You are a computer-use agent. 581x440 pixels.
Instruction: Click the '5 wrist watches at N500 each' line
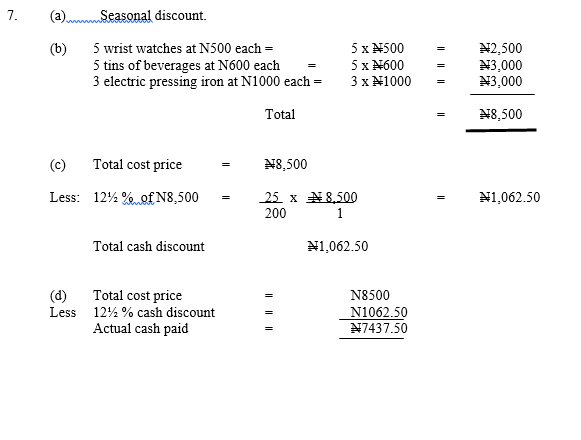[183, 49]
